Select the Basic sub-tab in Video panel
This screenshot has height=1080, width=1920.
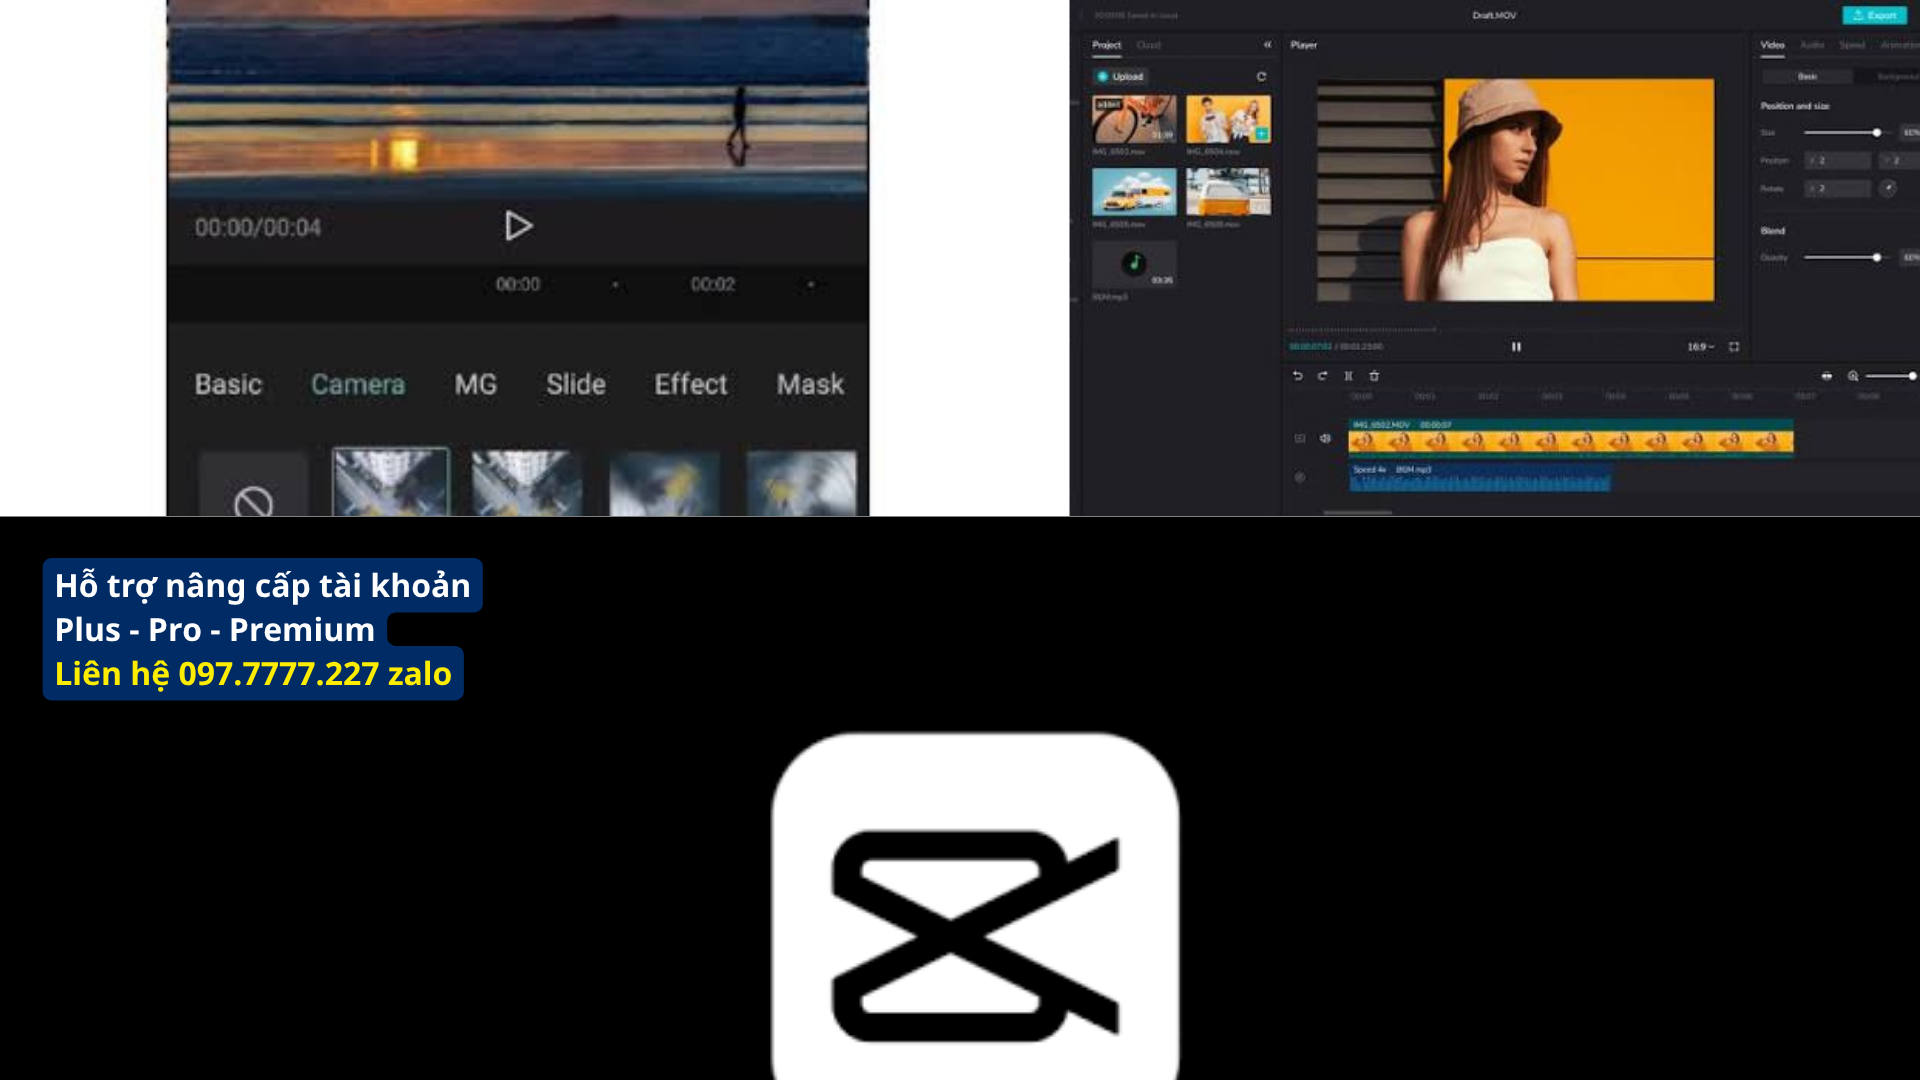(x=1807, y=77)
